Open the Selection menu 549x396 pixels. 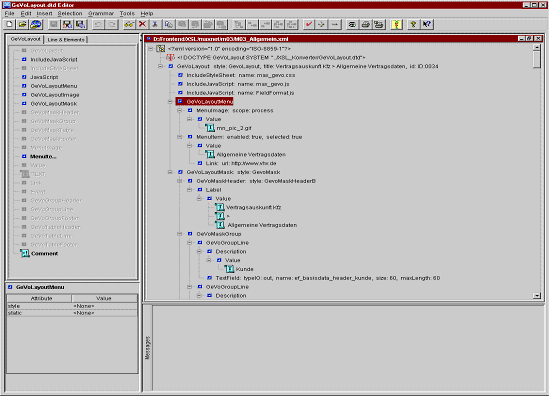70,13
